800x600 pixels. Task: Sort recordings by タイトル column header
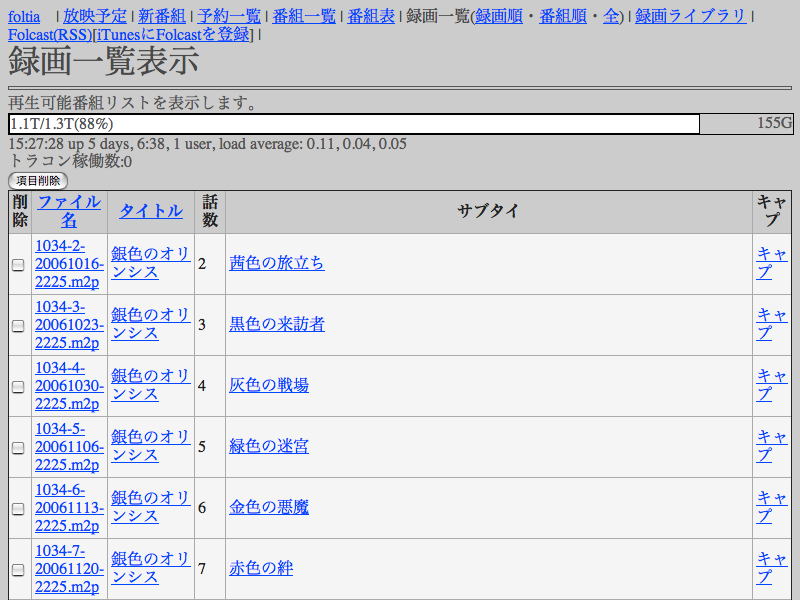point(151,211)
